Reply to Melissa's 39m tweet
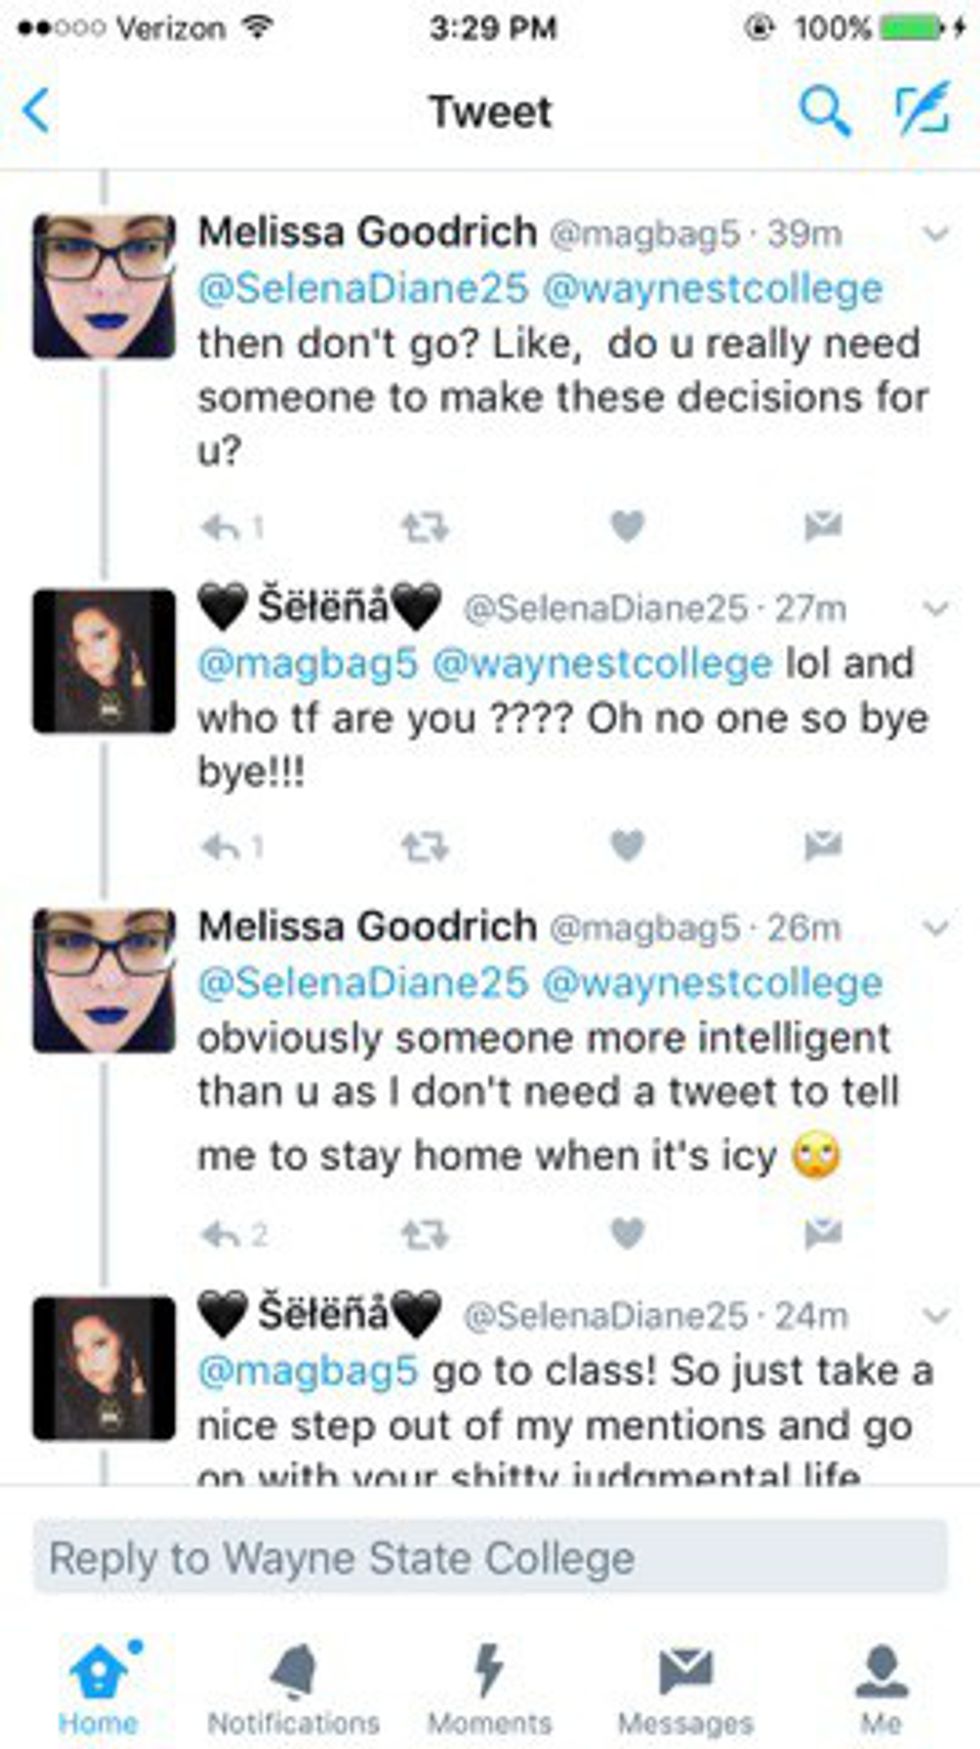 pyautogui.click(x=220, y=526)
